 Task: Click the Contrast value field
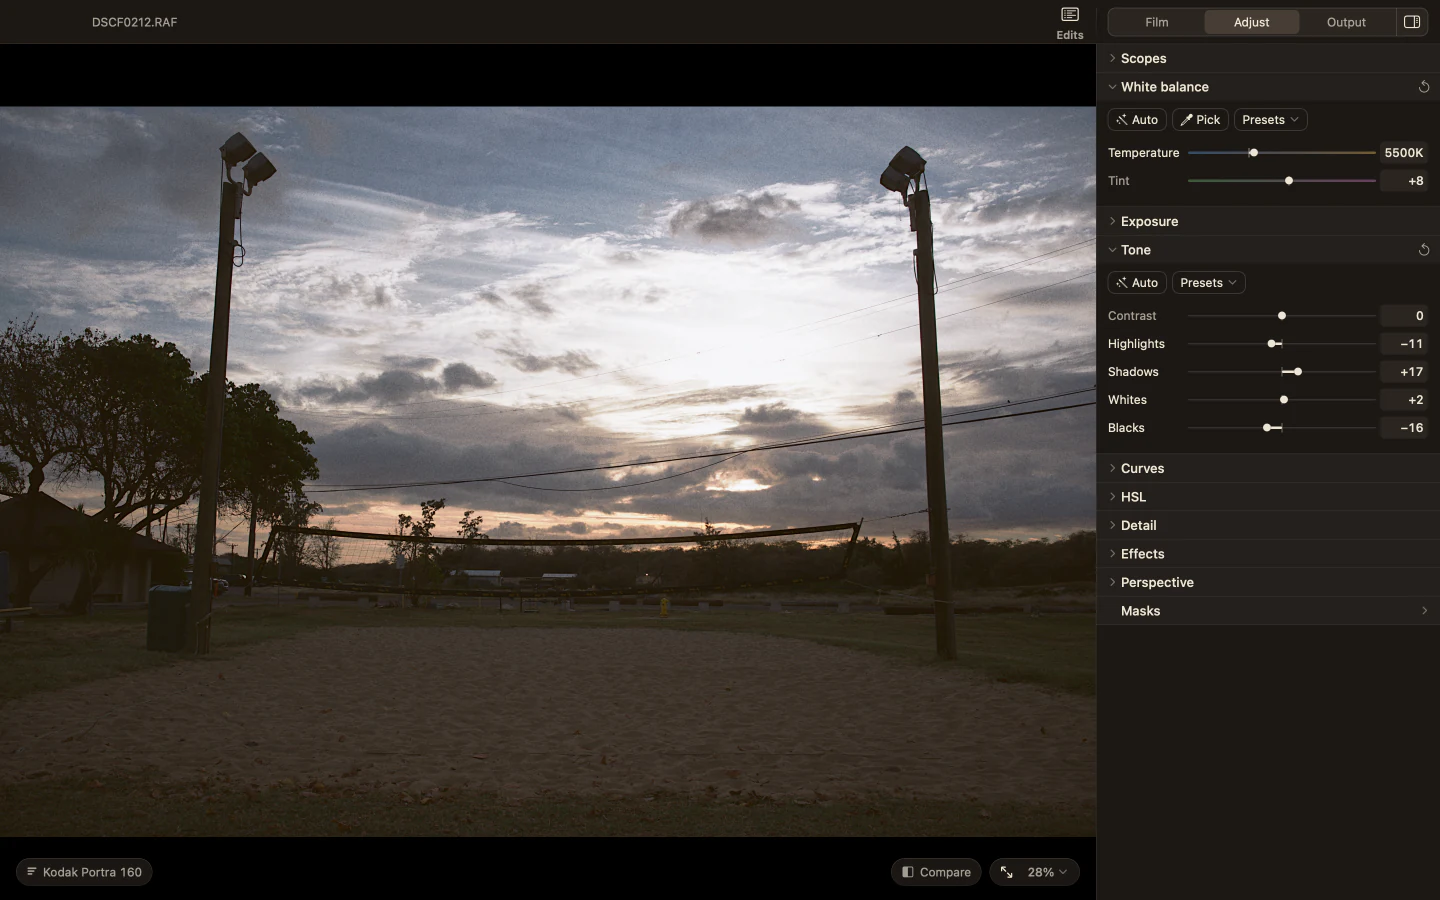(x=1404, y=316)
